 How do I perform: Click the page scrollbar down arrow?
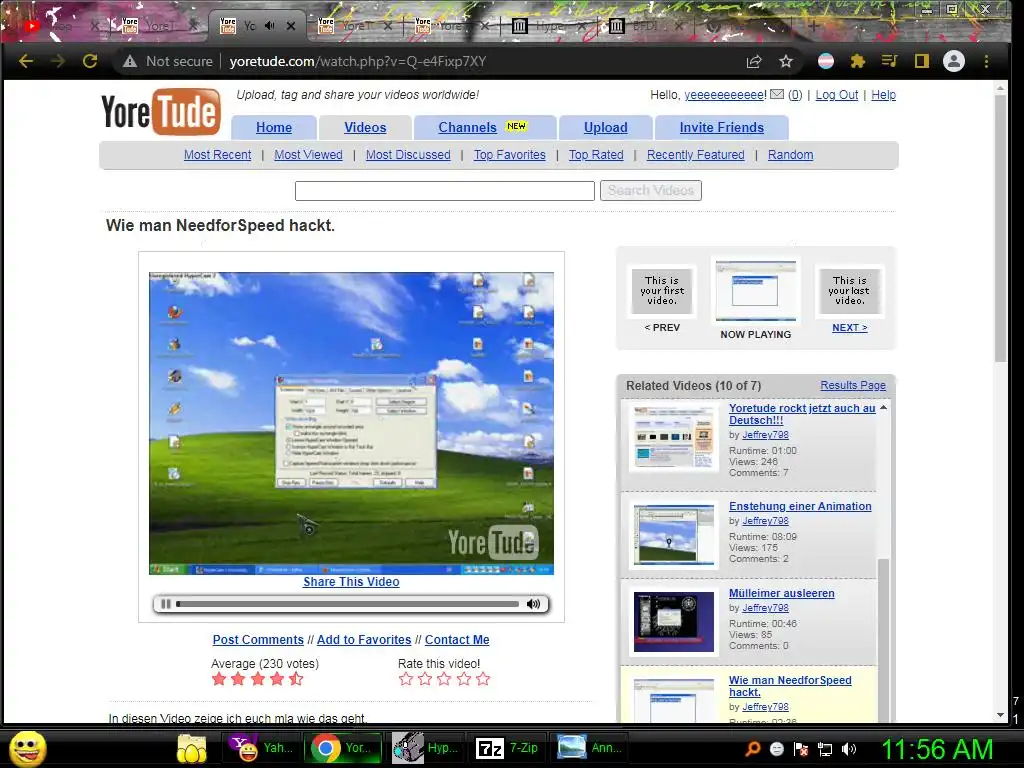coord(1000,715)
